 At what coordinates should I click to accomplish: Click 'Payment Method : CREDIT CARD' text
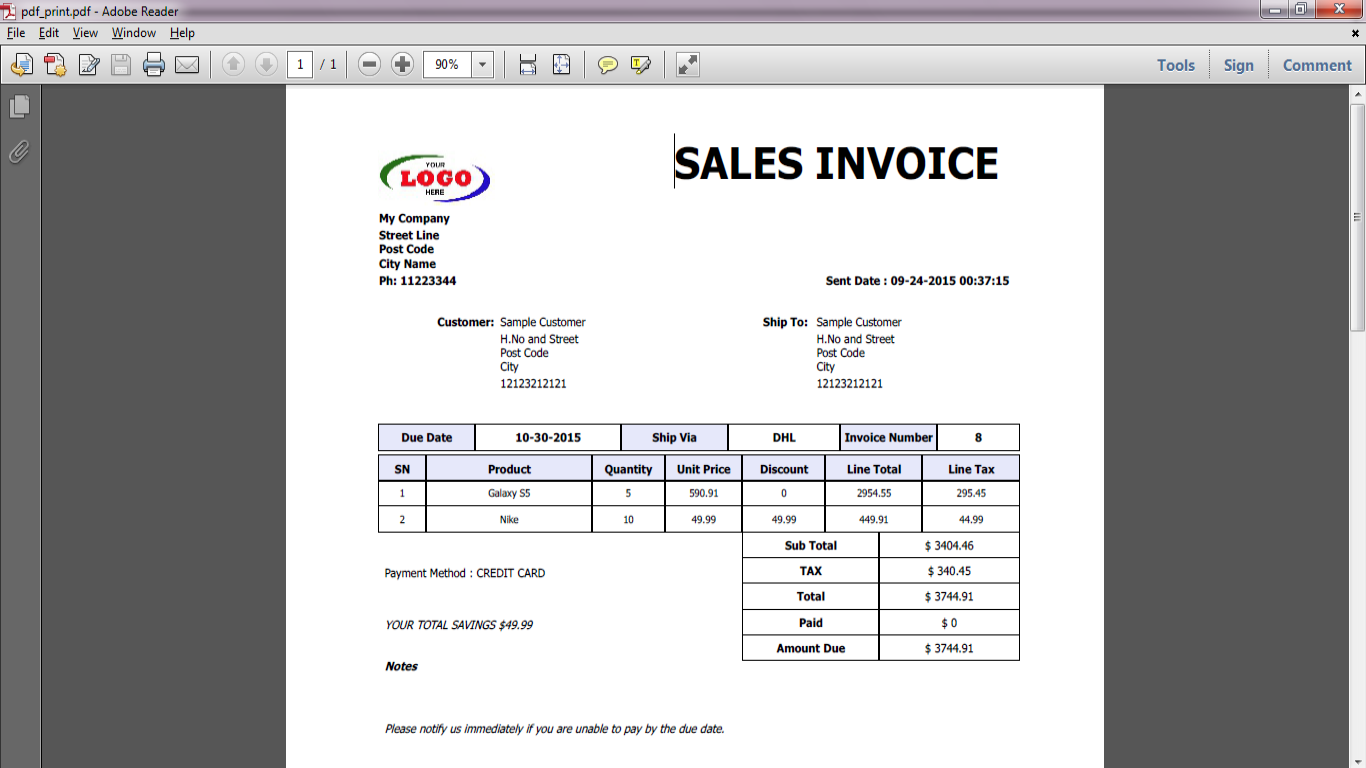pos(465,573)
